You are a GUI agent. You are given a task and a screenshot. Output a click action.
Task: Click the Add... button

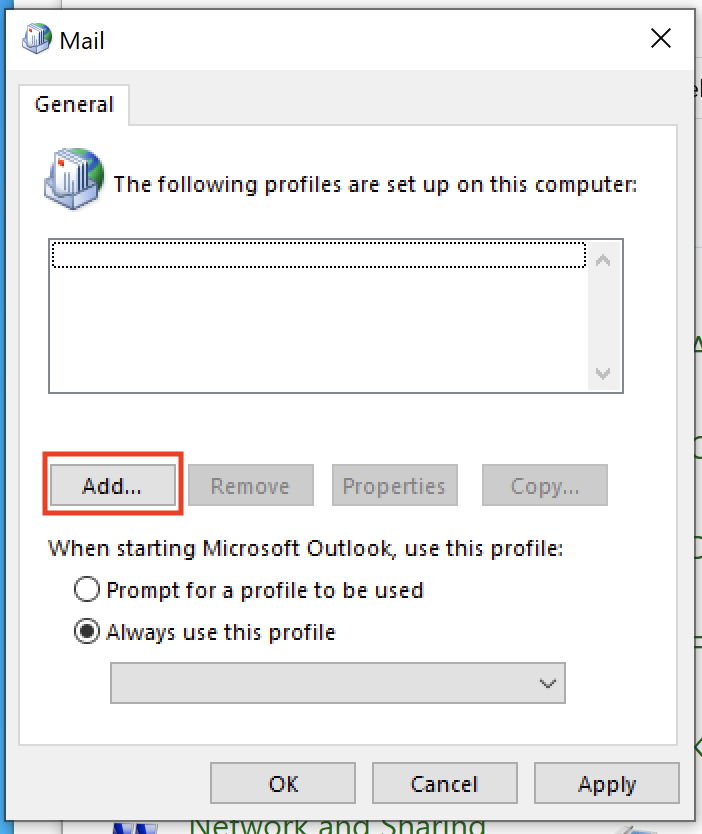113,485
